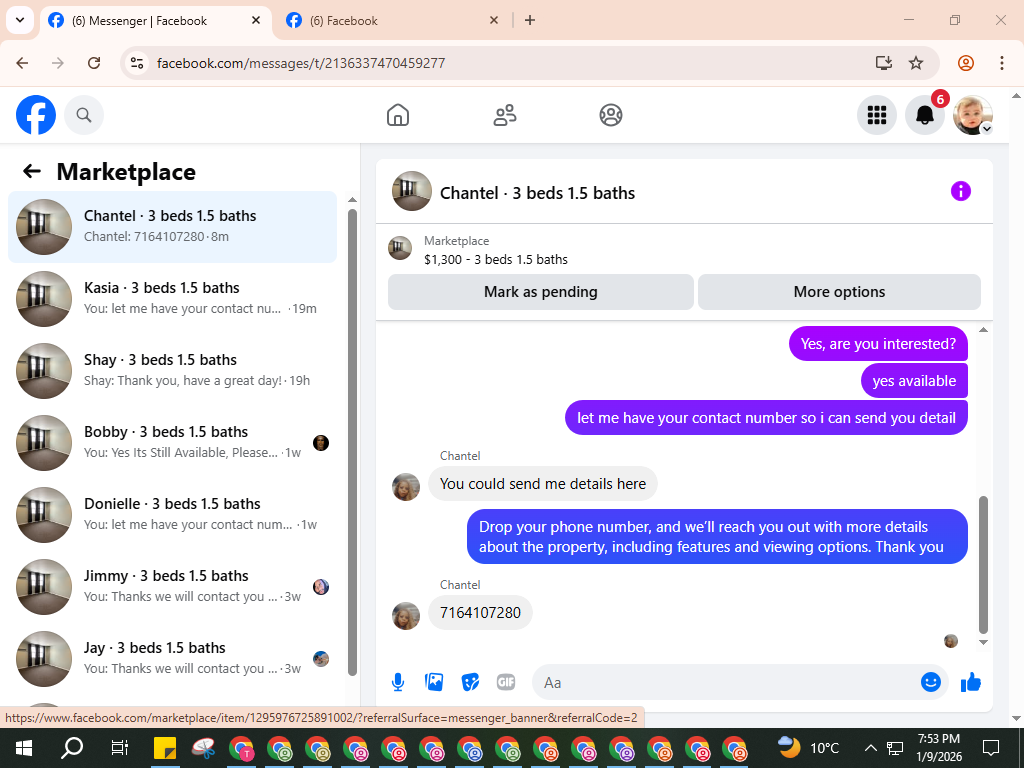The image size is (1024, 768).
Task: Open the tab search dropdown arrow
Action: [x=20, y=20]
